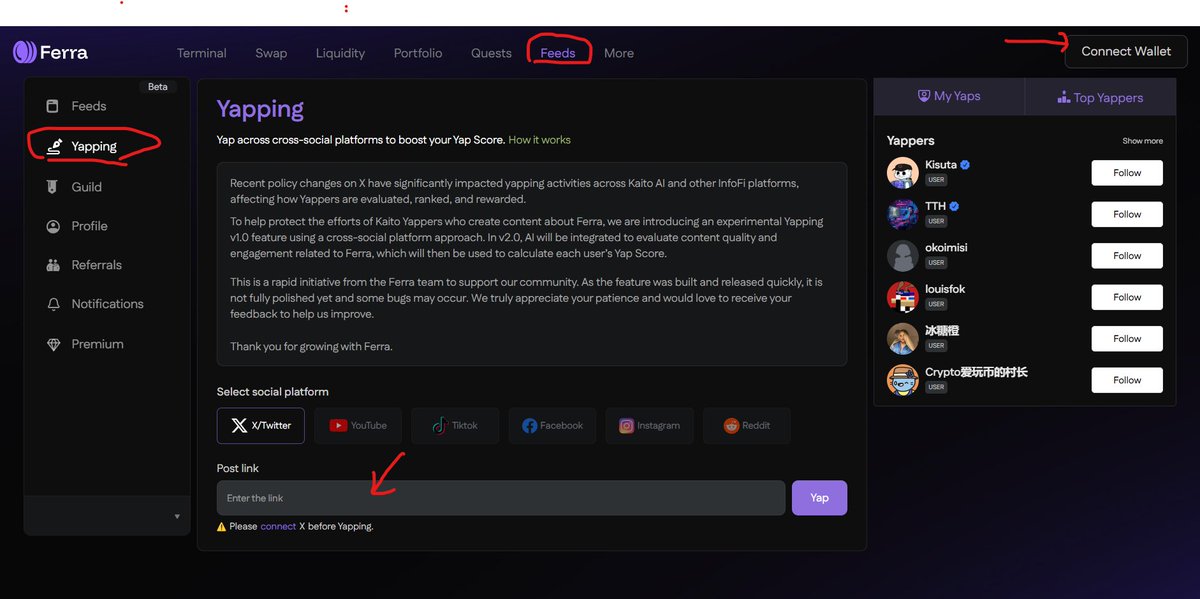Switch to the My Yaps tab
This screenshot has height=599, width=1200.
[949, 96]
